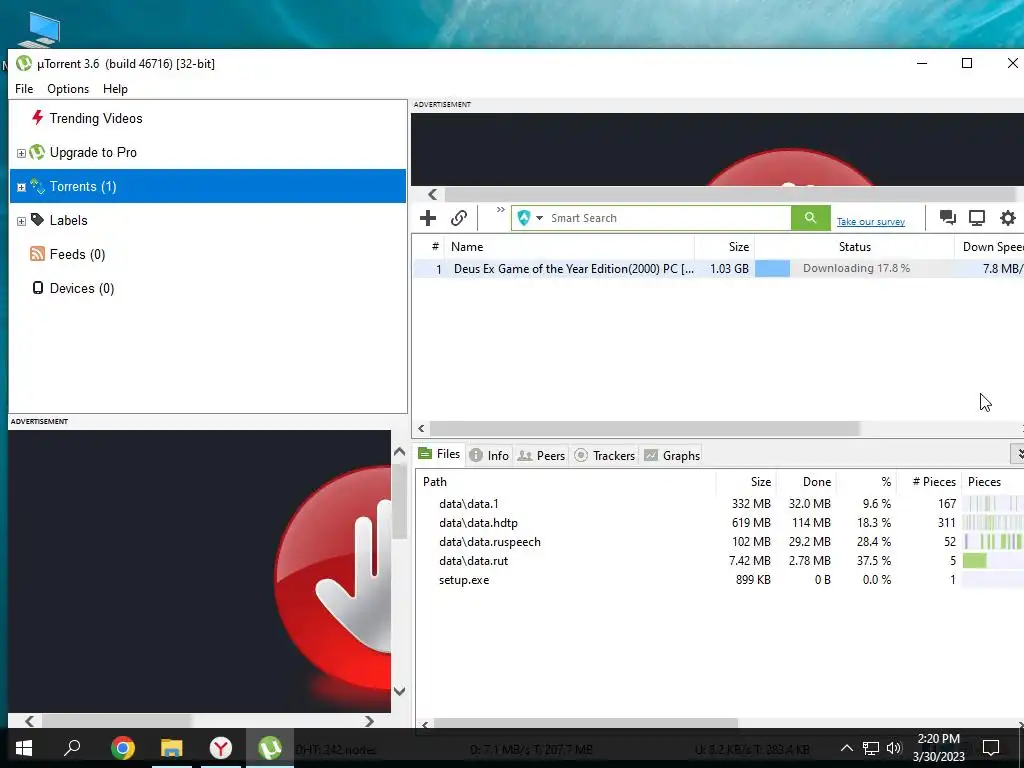Select the data\data.ruspeech file row
The height and width of the screenshot is (768, 1024).
tap(720, 541)
